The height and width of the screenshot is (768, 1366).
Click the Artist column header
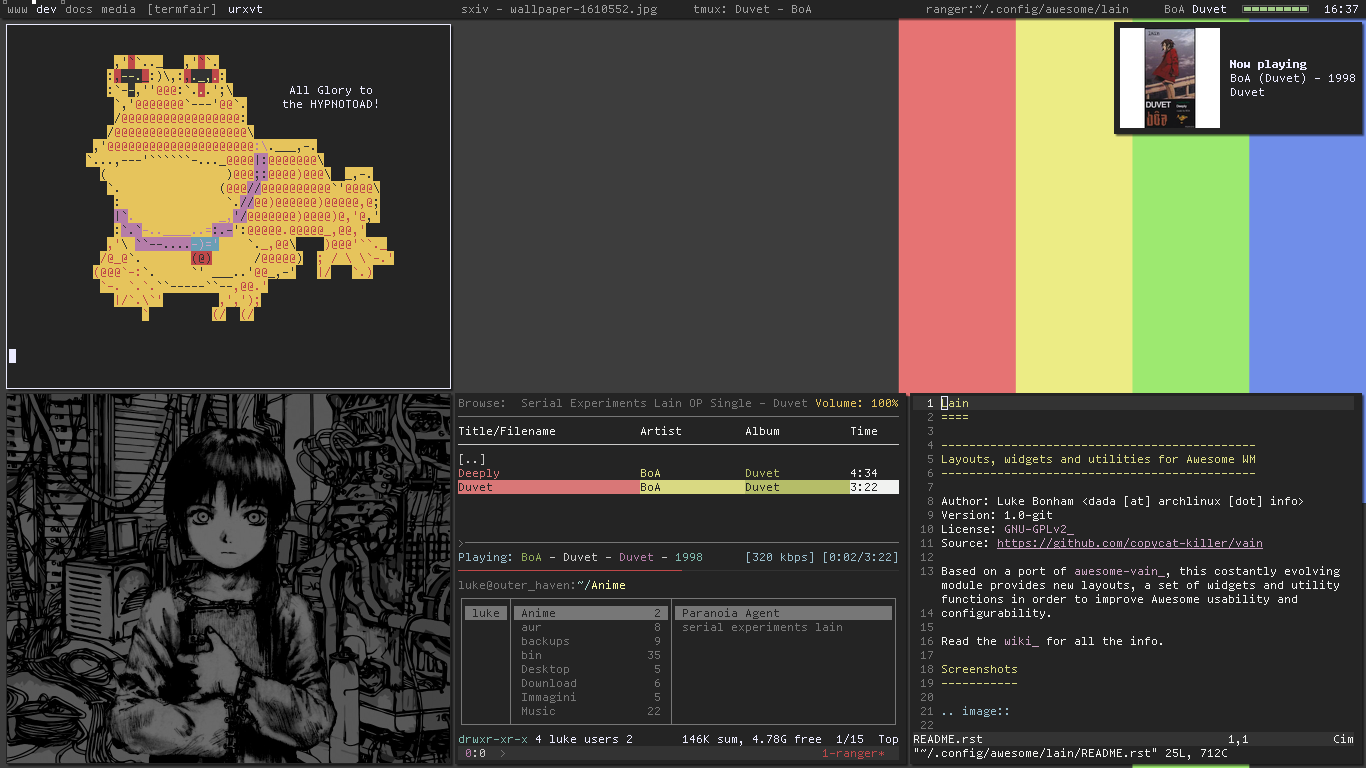pyautogui.click(x=661, y=431)
